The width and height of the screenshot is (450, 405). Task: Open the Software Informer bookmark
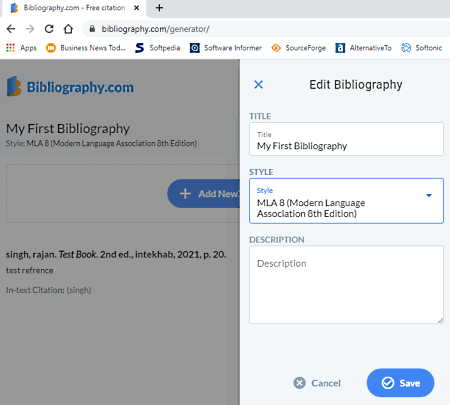(226, 48)
